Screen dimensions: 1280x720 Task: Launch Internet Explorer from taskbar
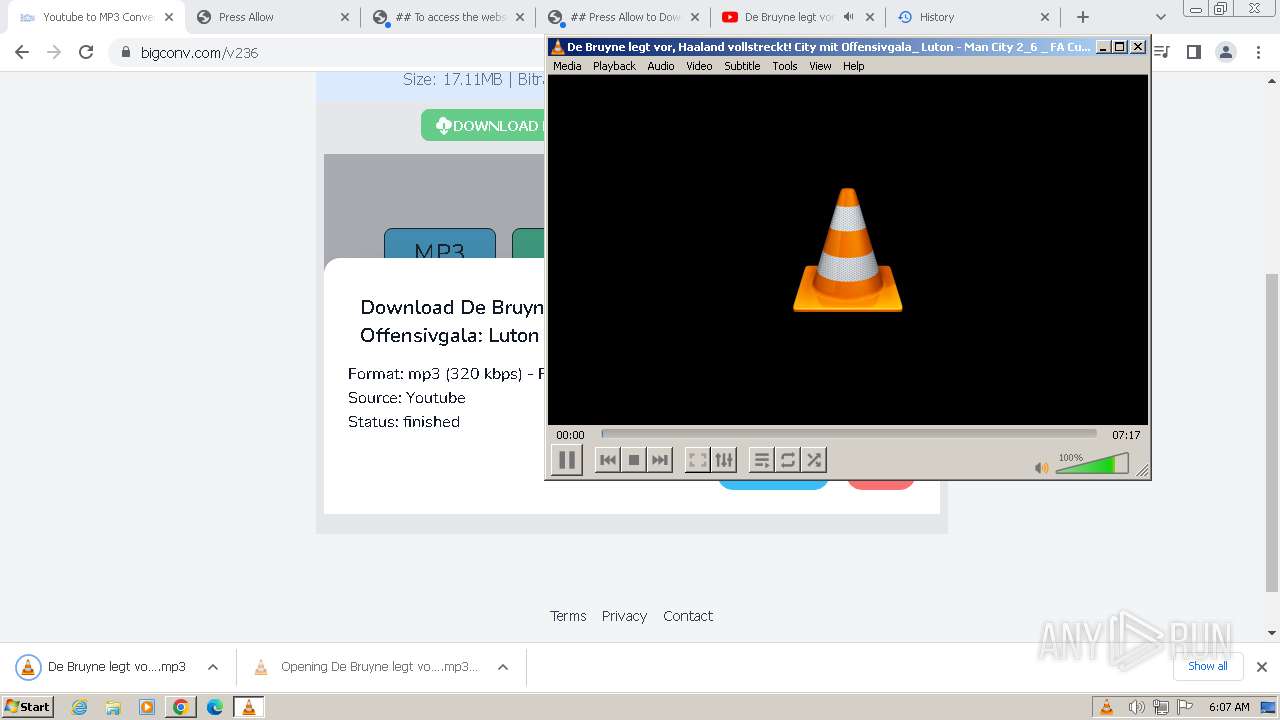click(79, 707)
